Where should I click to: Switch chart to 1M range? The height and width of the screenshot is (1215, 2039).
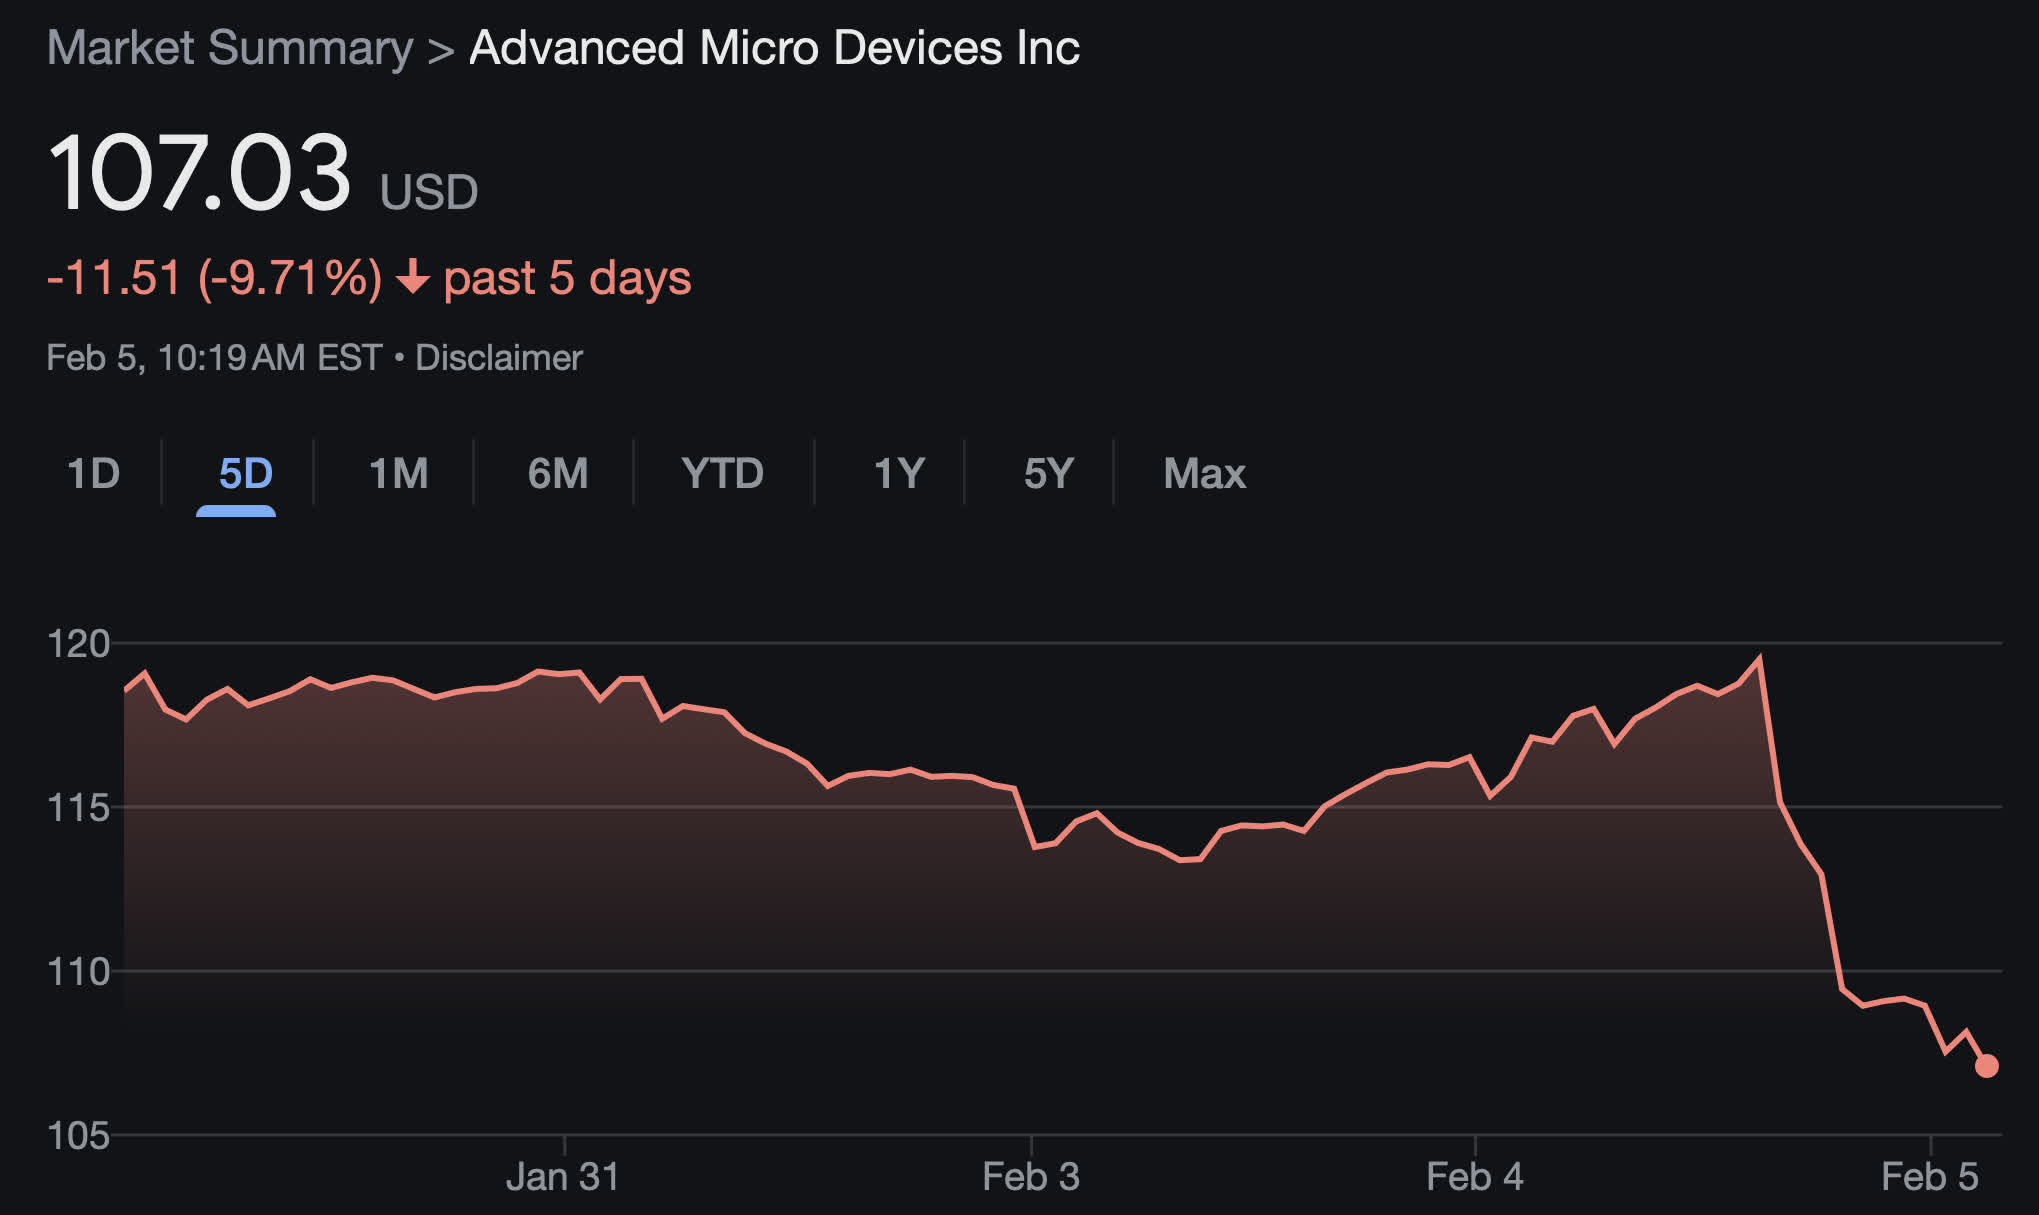[398, 473]
